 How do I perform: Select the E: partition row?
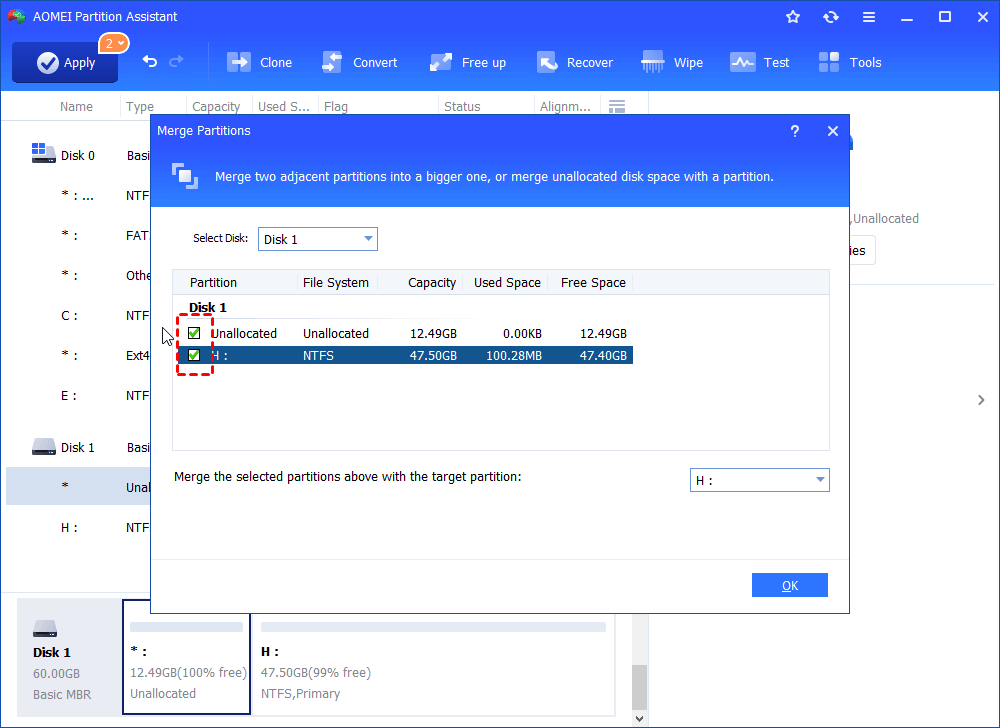pyautogui.click(x=78, y=395)
